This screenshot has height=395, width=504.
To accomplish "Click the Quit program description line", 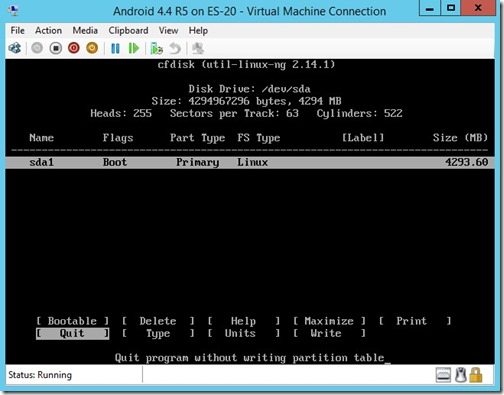I will pos(249,358).
